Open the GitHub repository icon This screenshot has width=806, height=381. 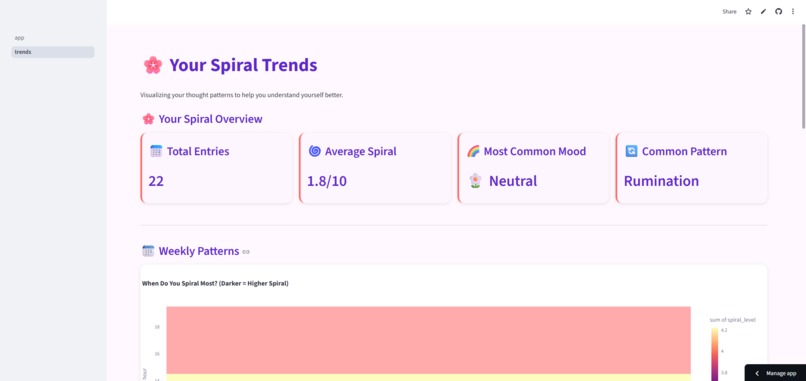tap(778, 11)
